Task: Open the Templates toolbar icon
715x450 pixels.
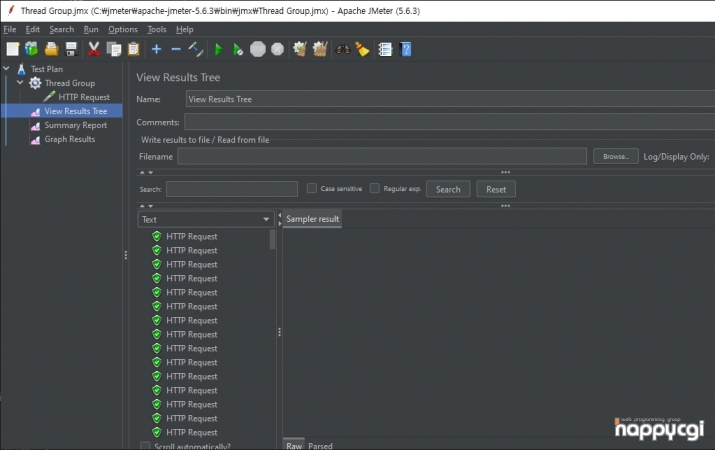Action: pyautogui.click(x=31, y=49)
